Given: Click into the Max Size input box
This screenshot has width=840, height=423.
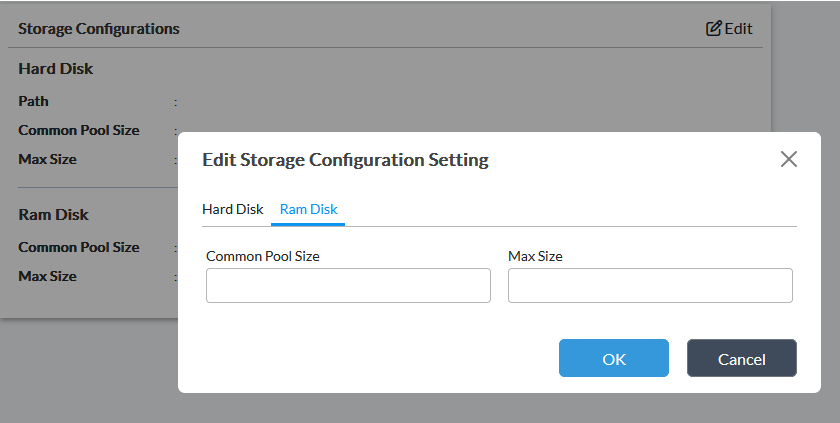Looking at the screenshot, I should 650,285.
